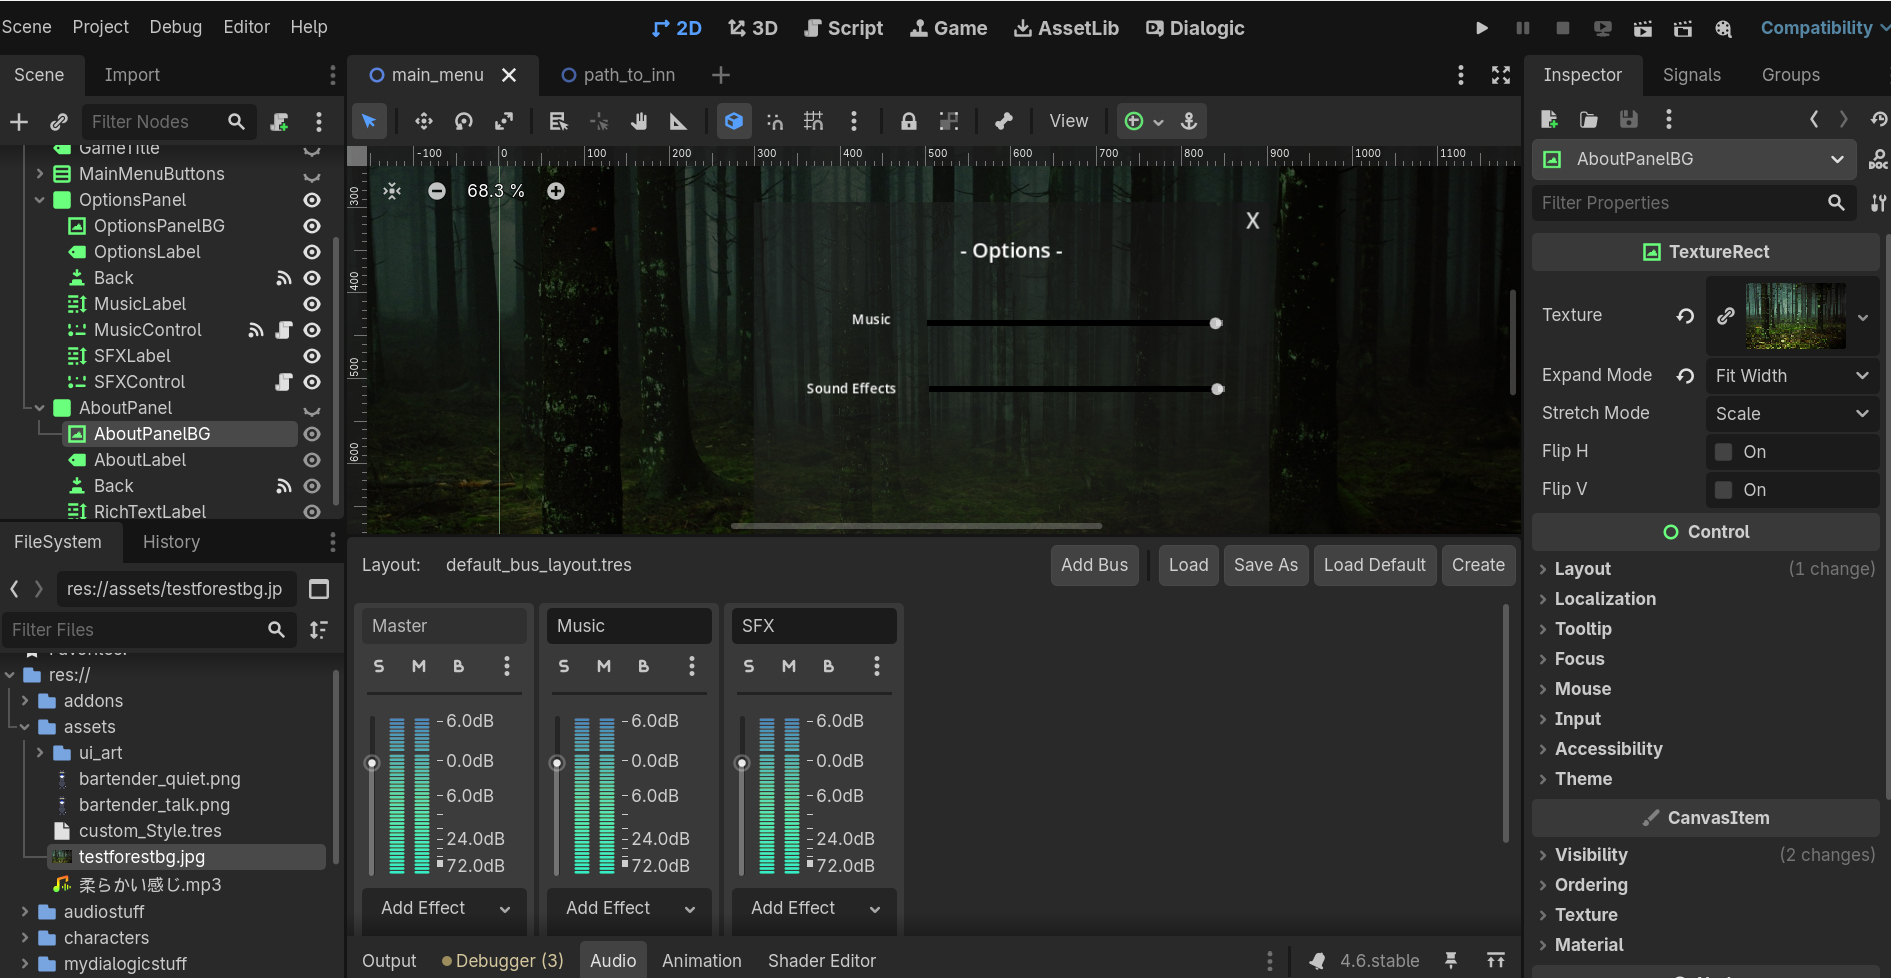This screenshot has height=978, width=1891.
Task: Click the Master bus volume slider handle
Action: (372, 763)
